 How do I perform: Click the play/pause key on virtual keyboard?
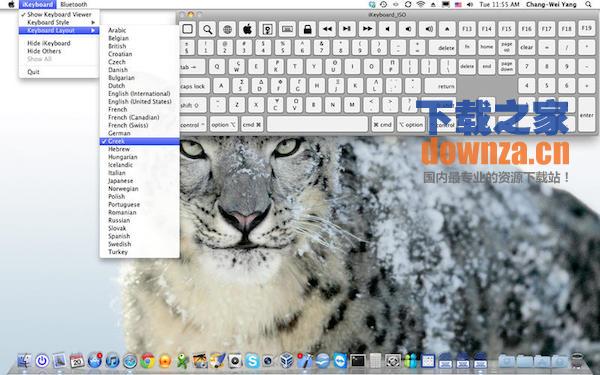click(x=347, y=29)
